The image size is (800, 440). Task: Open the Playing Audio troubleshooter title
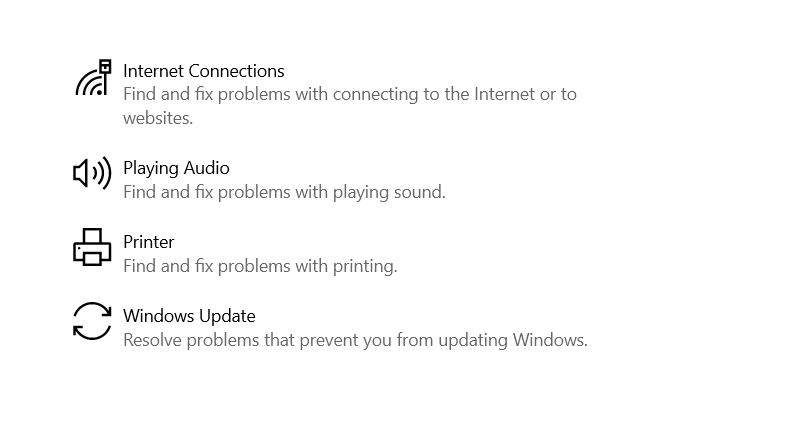(x=176, y=168)
